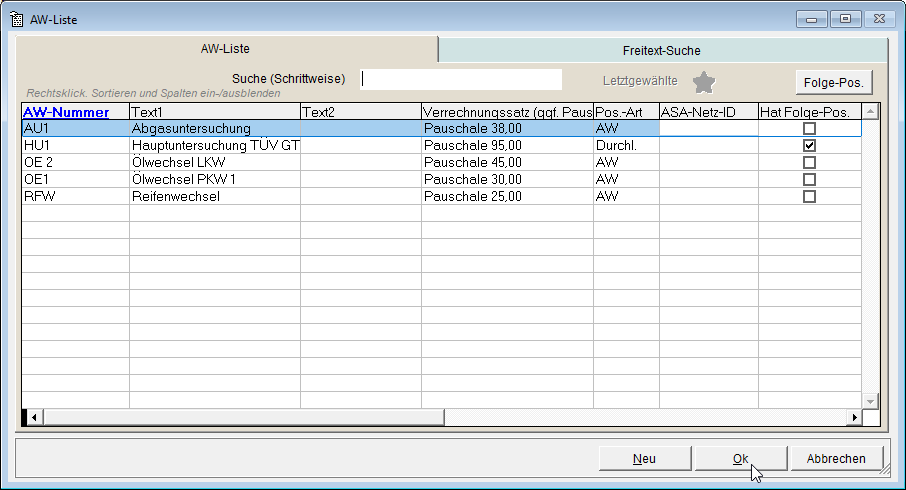The height and width of the screenshot is (490, 906).
Task: Maximize the AW-Liste window
Action: pyautogui.click(x=845, y=19)
